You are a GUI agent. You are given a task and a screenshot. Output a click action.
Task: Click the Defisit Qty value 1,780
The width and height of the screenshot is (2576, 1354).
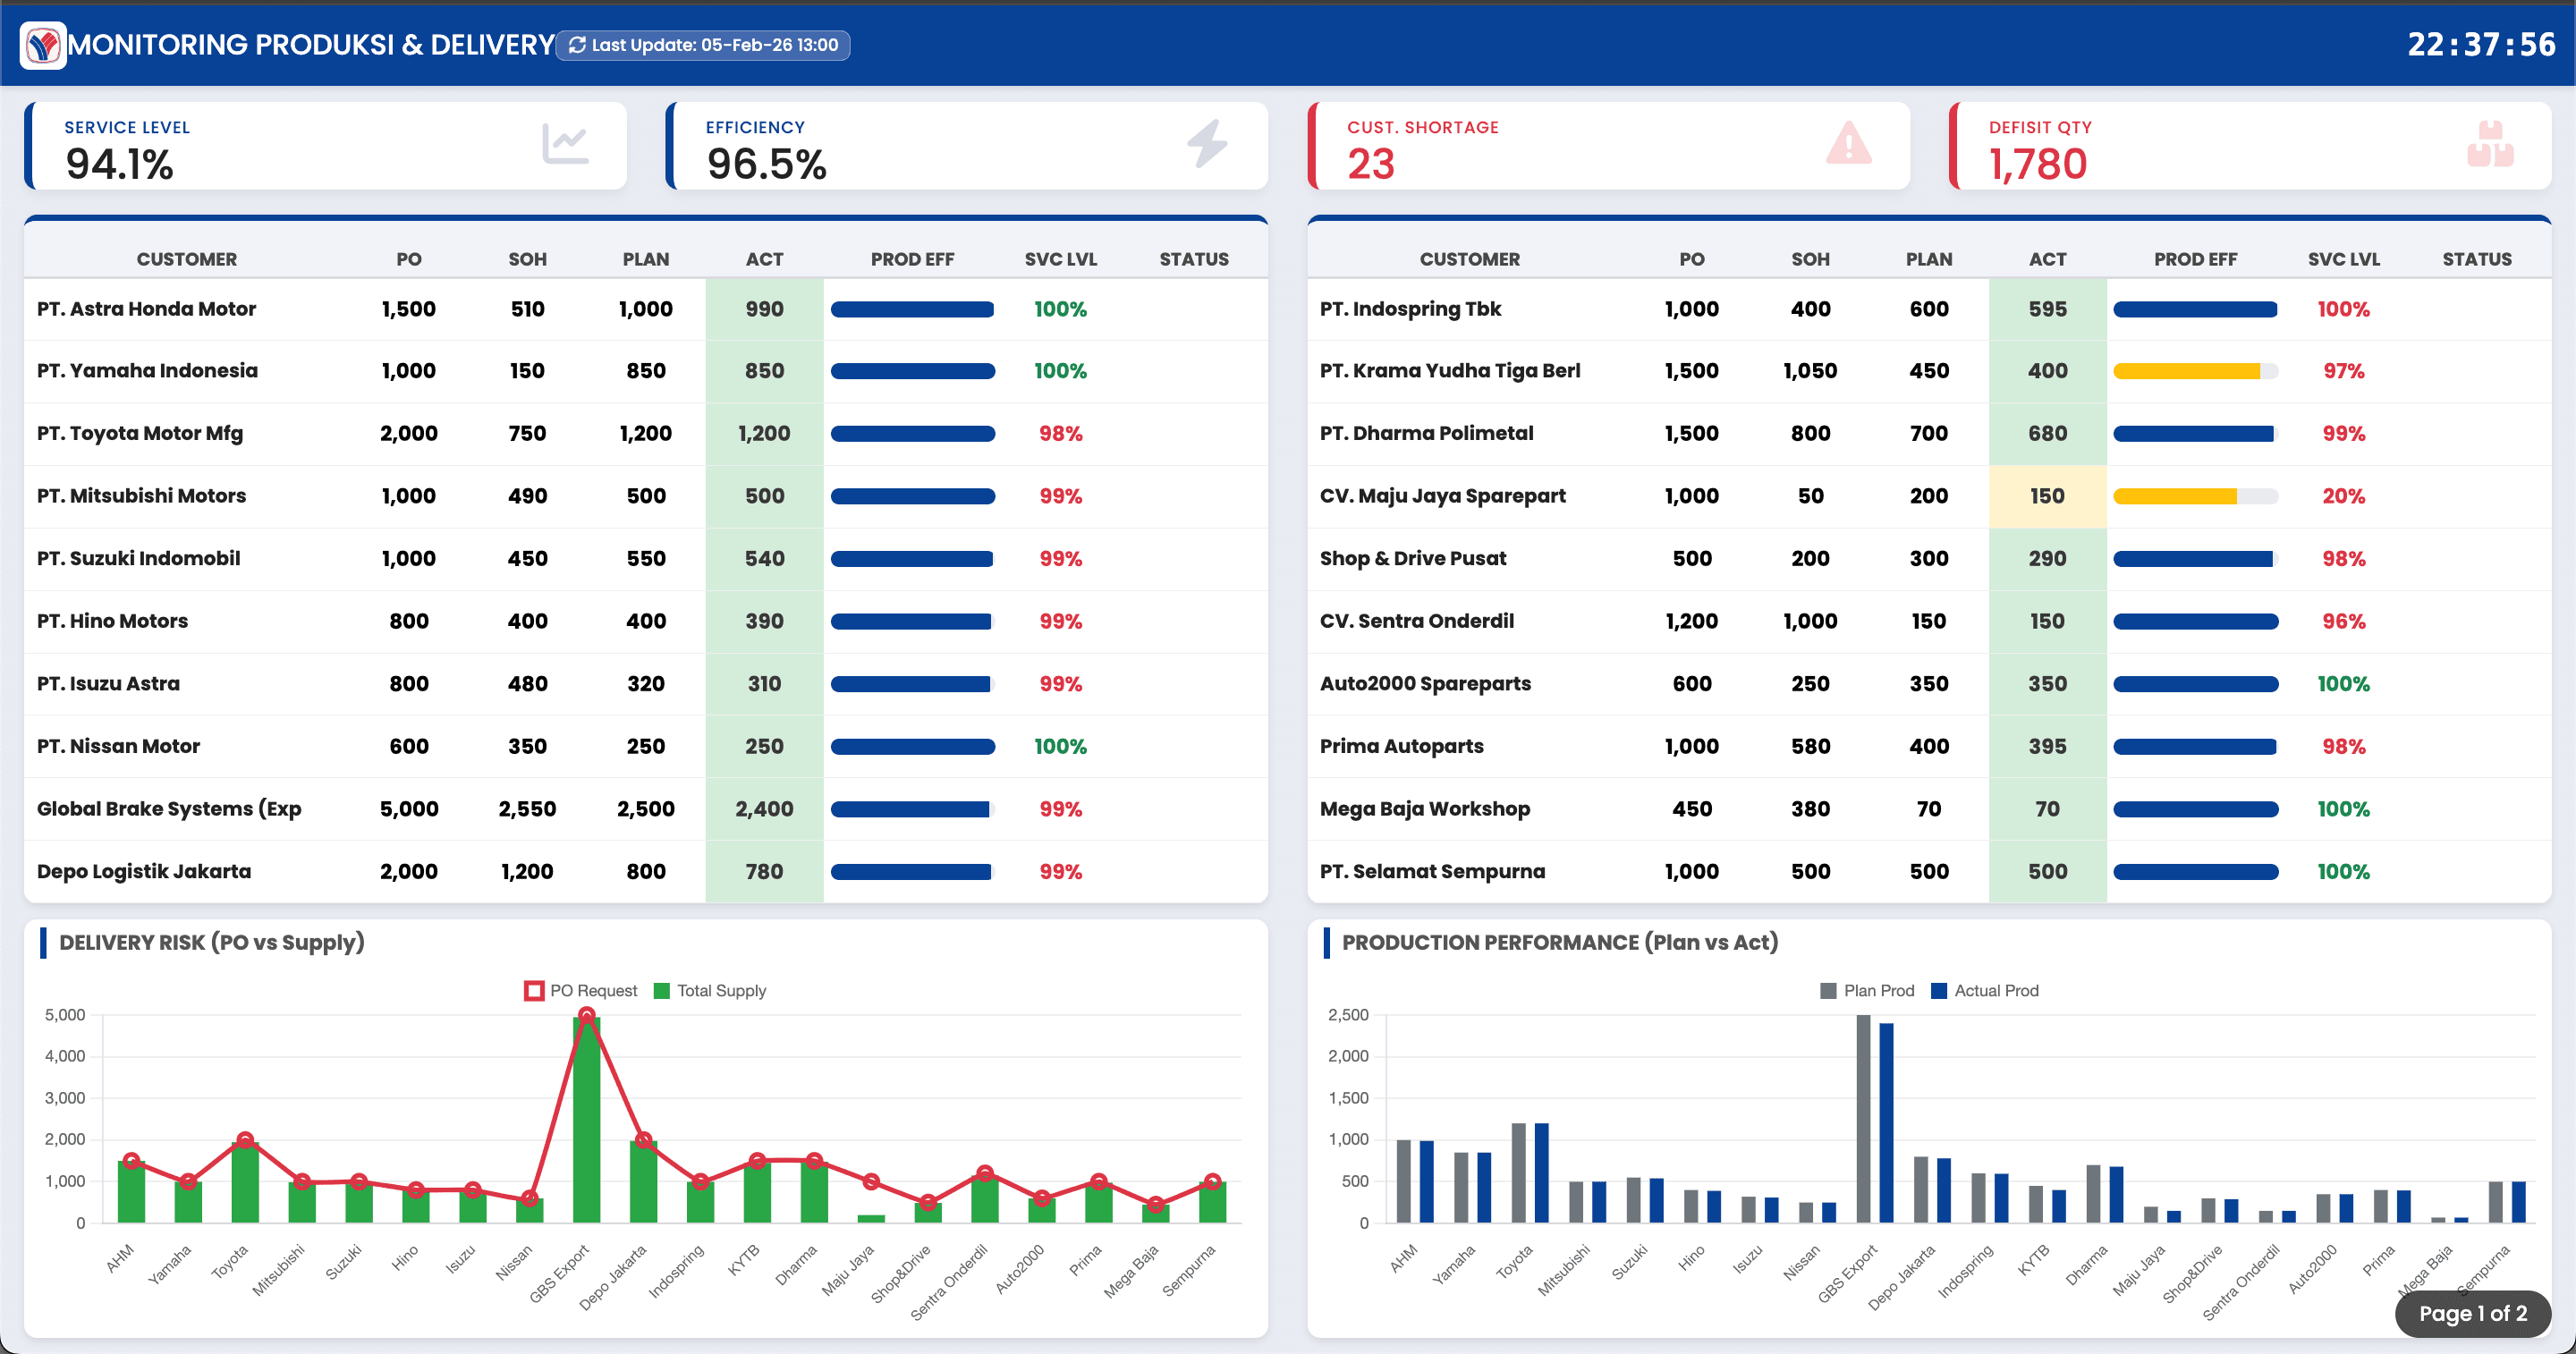coord(2038,164)
